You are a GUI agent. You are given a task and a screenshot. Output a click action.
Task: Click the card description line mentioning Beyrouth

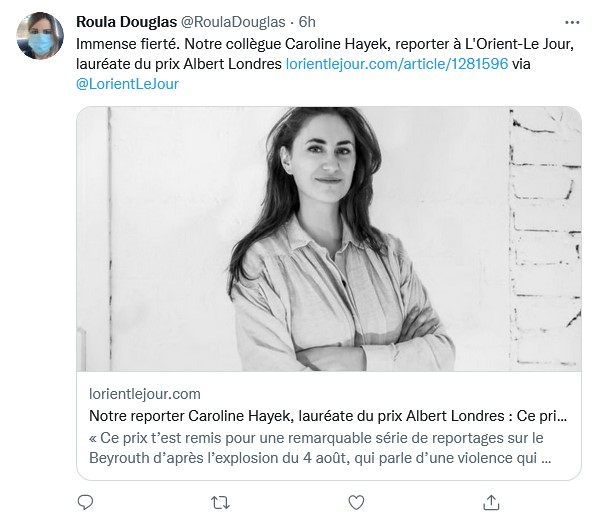(320, 458)
